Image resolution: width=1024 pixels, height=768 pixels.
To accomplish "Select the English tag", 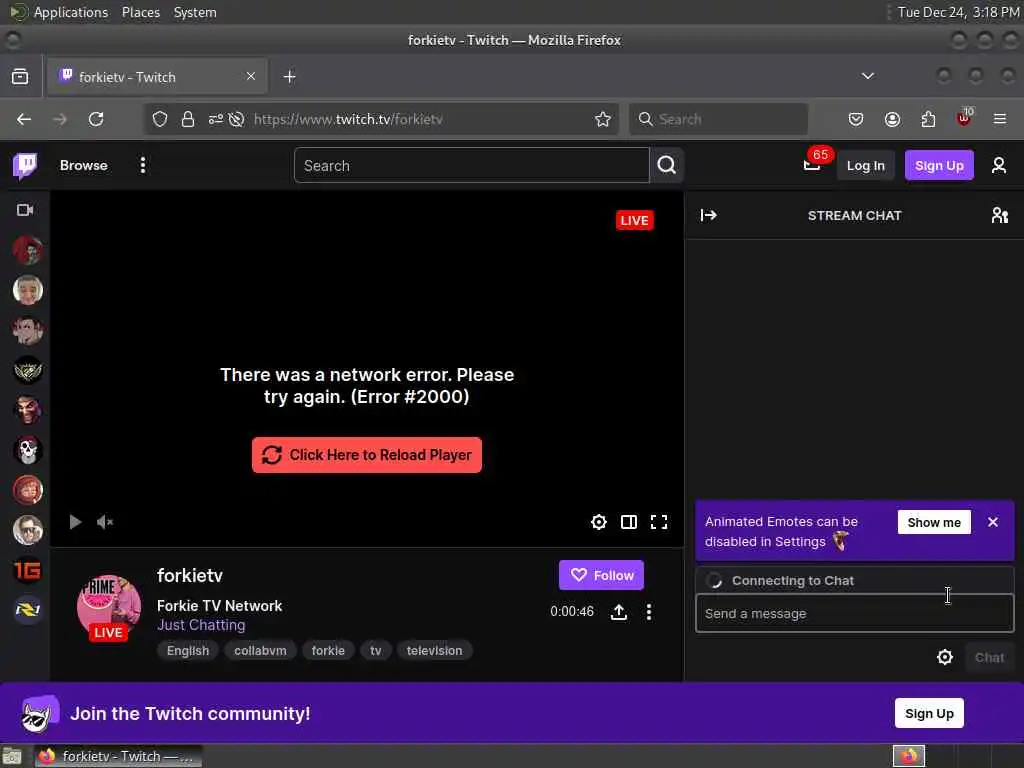I will (x=188, y=650).
